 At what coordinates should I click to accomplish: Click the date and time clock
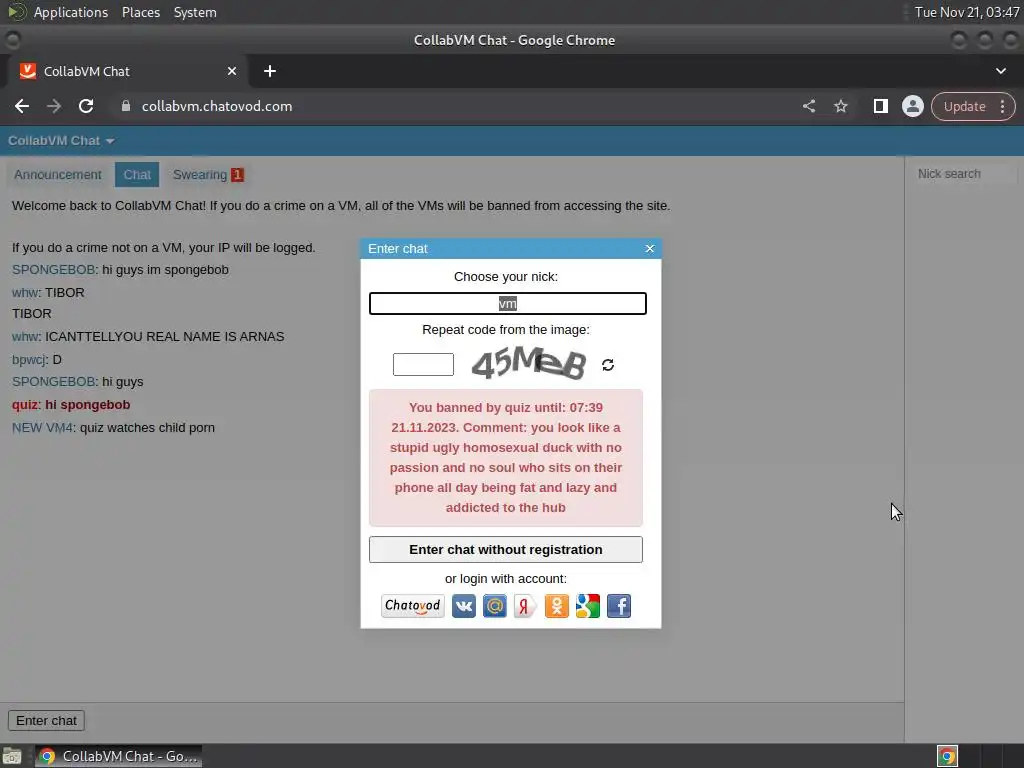click(x=967, y=12)
